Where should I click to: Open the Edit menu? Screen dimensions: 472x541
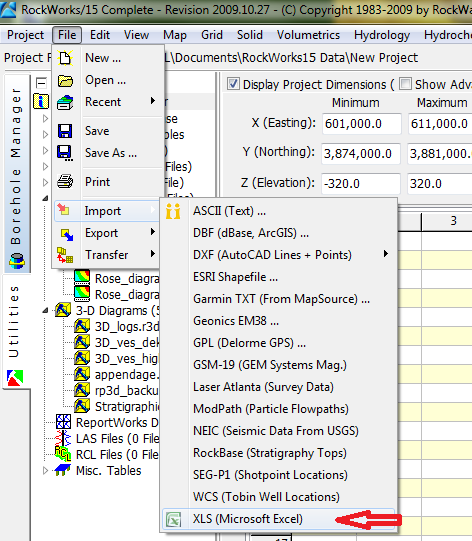pos(100,35)
